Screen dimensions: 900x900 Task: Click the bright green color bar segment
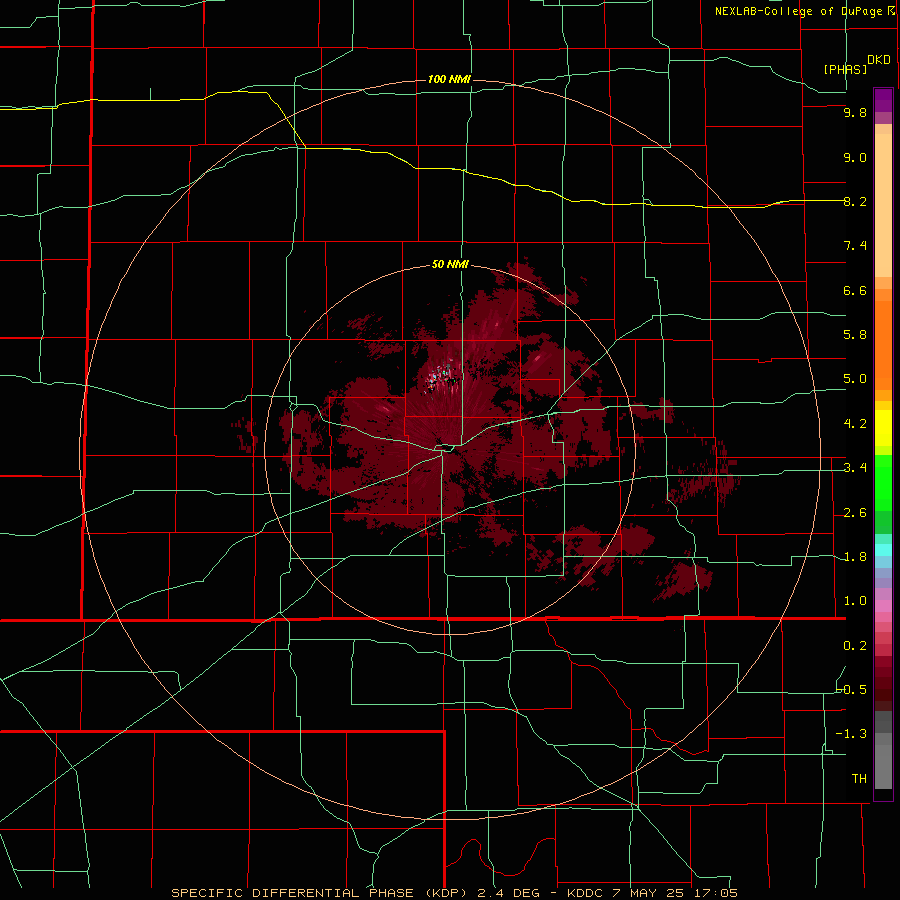[x=883, y=482]
